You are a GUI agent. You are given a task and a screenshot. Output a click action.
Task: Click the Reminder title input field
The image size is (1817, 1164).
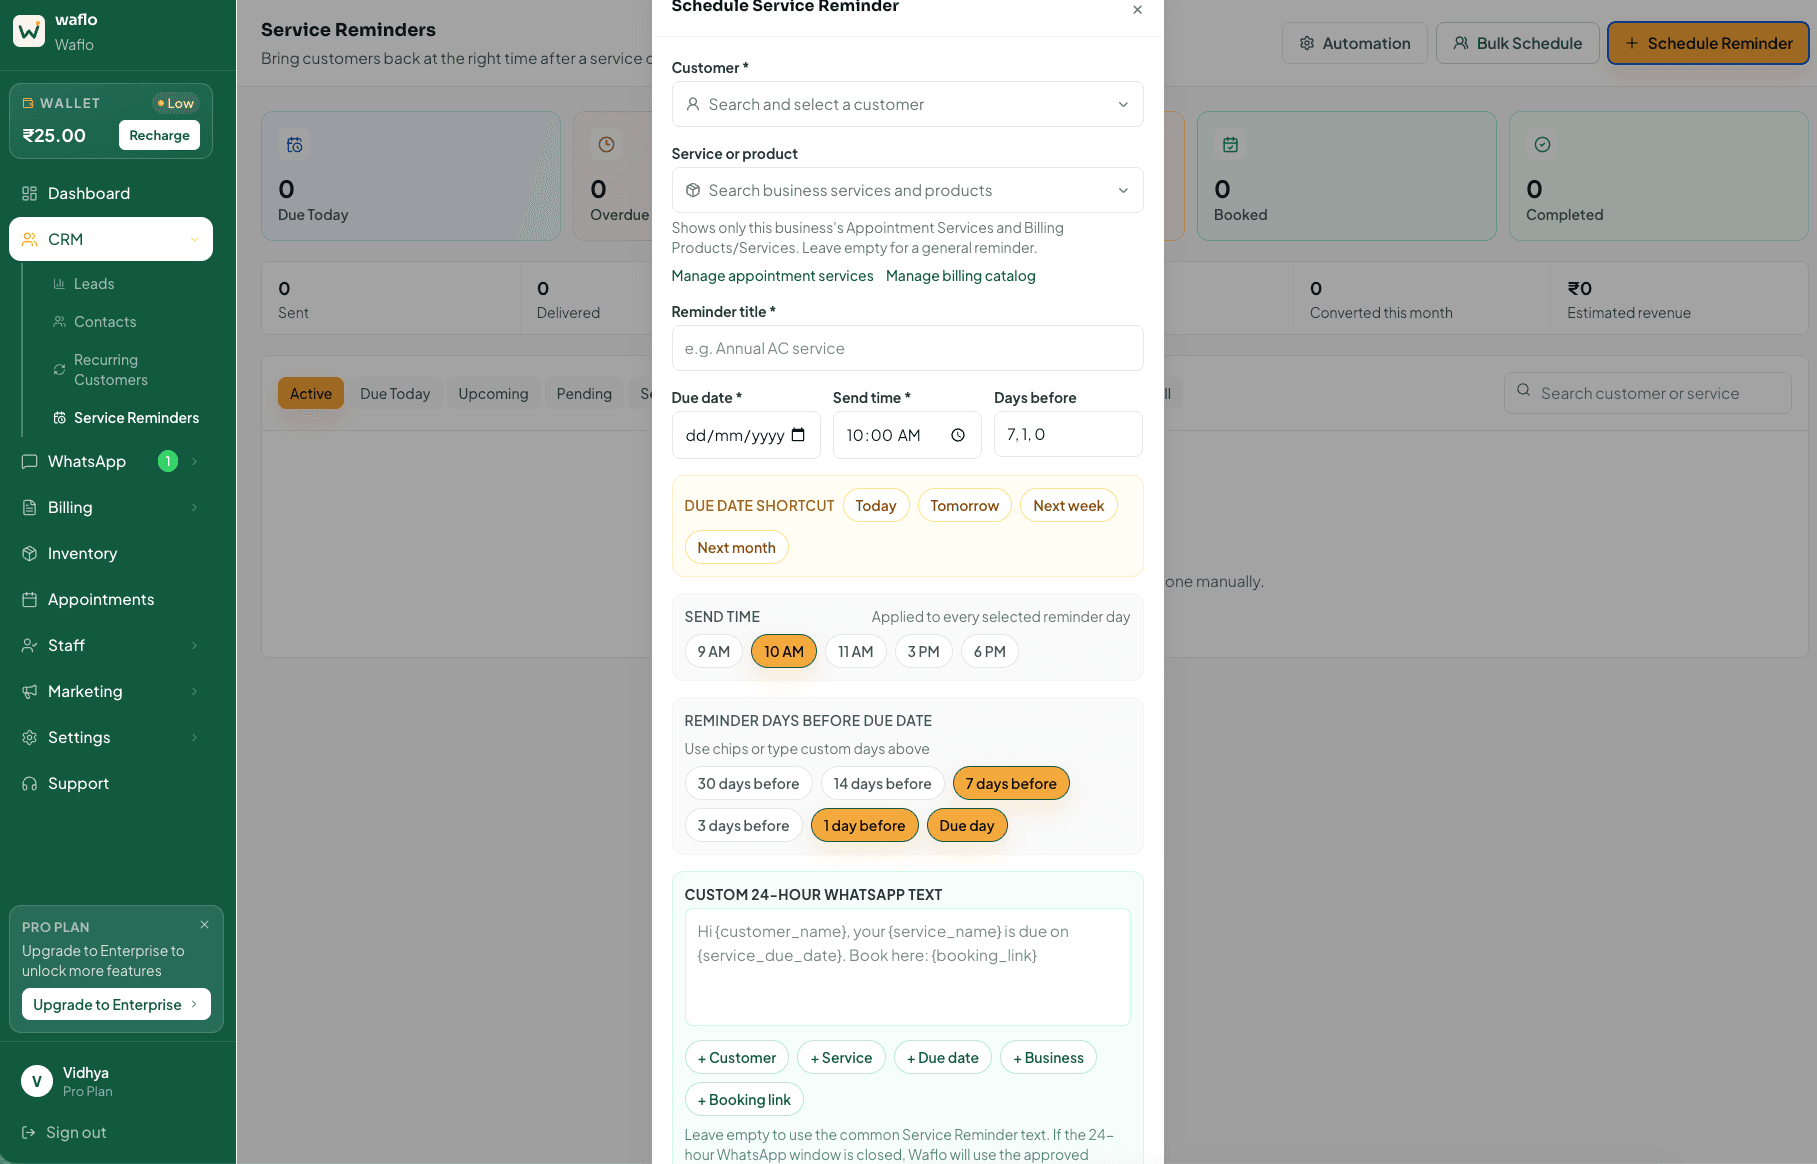click(907, 348)
